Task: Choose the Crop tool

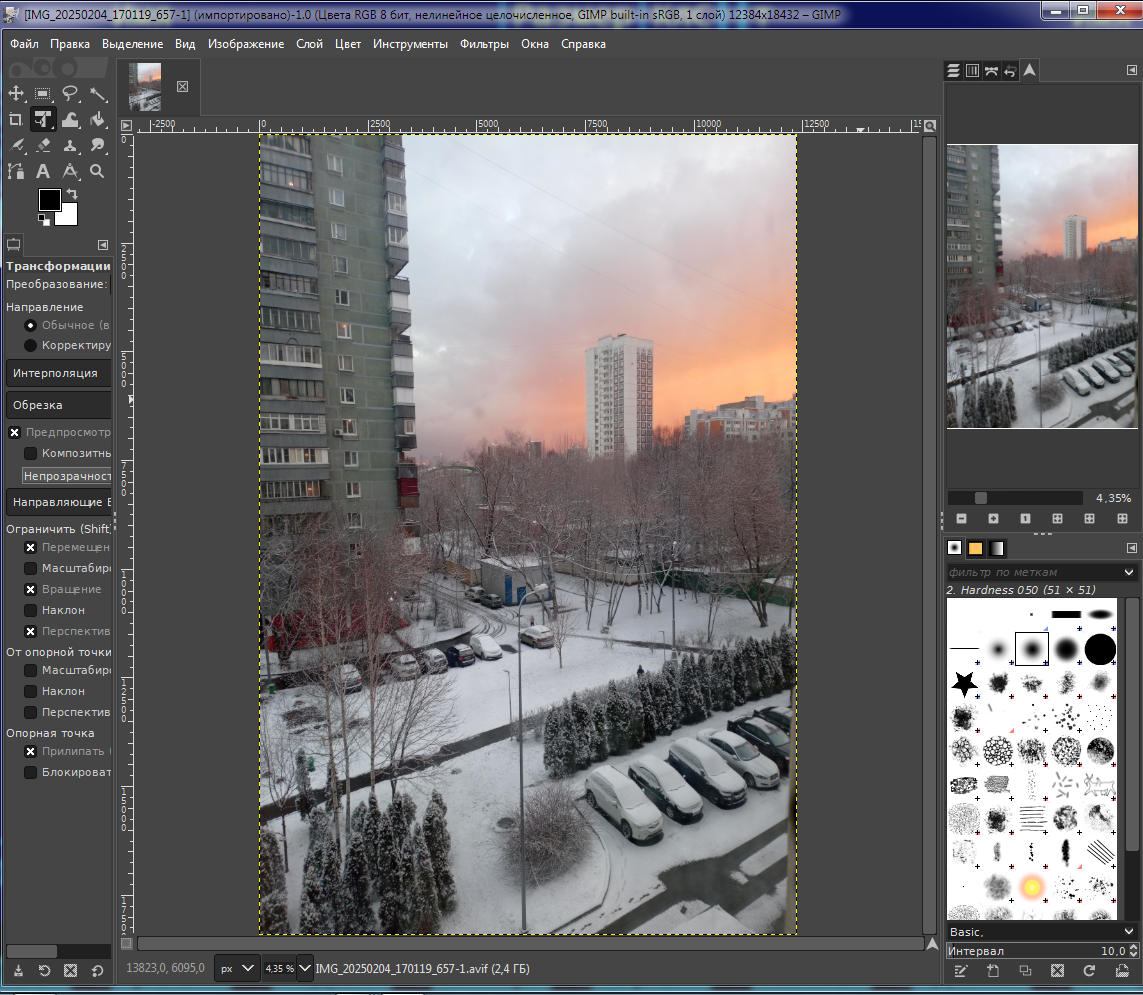Action: tap(16, 120)
